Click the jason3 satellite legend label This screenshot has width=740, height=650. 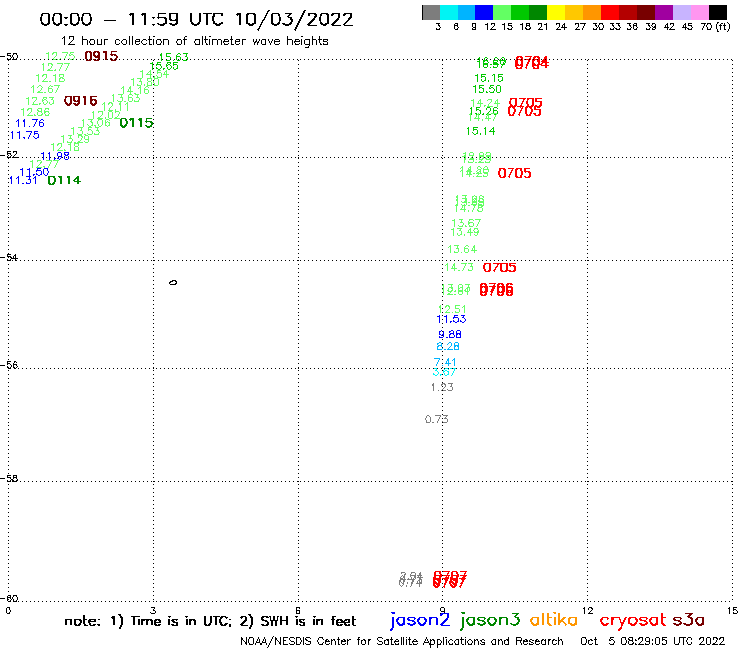click(490, 621)
